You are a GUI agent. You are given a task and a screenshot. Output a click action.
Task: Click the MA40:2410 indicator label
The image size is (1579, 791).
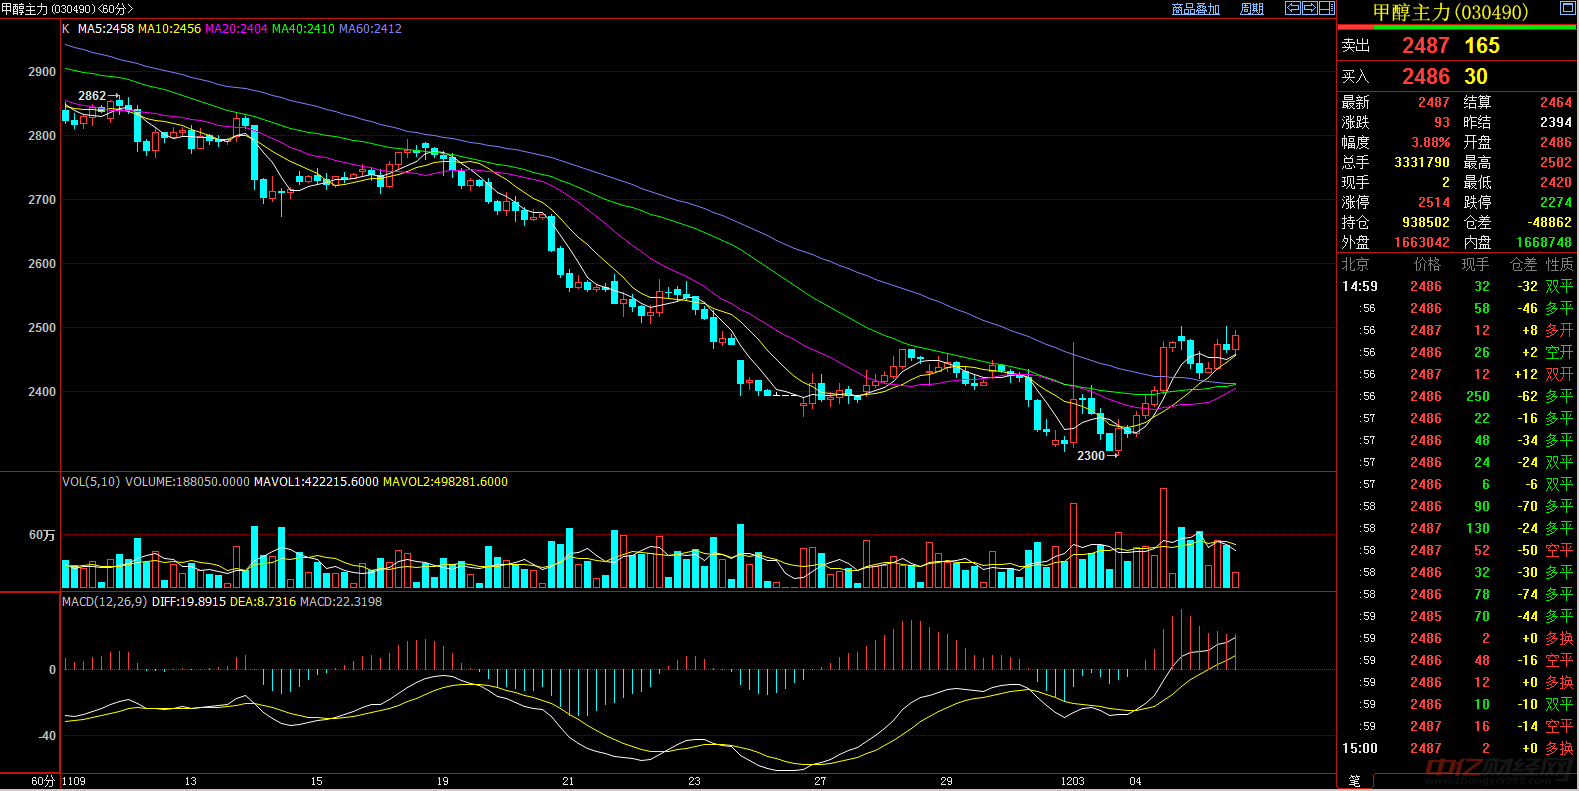pyautogui.click(x=303, y=29)
